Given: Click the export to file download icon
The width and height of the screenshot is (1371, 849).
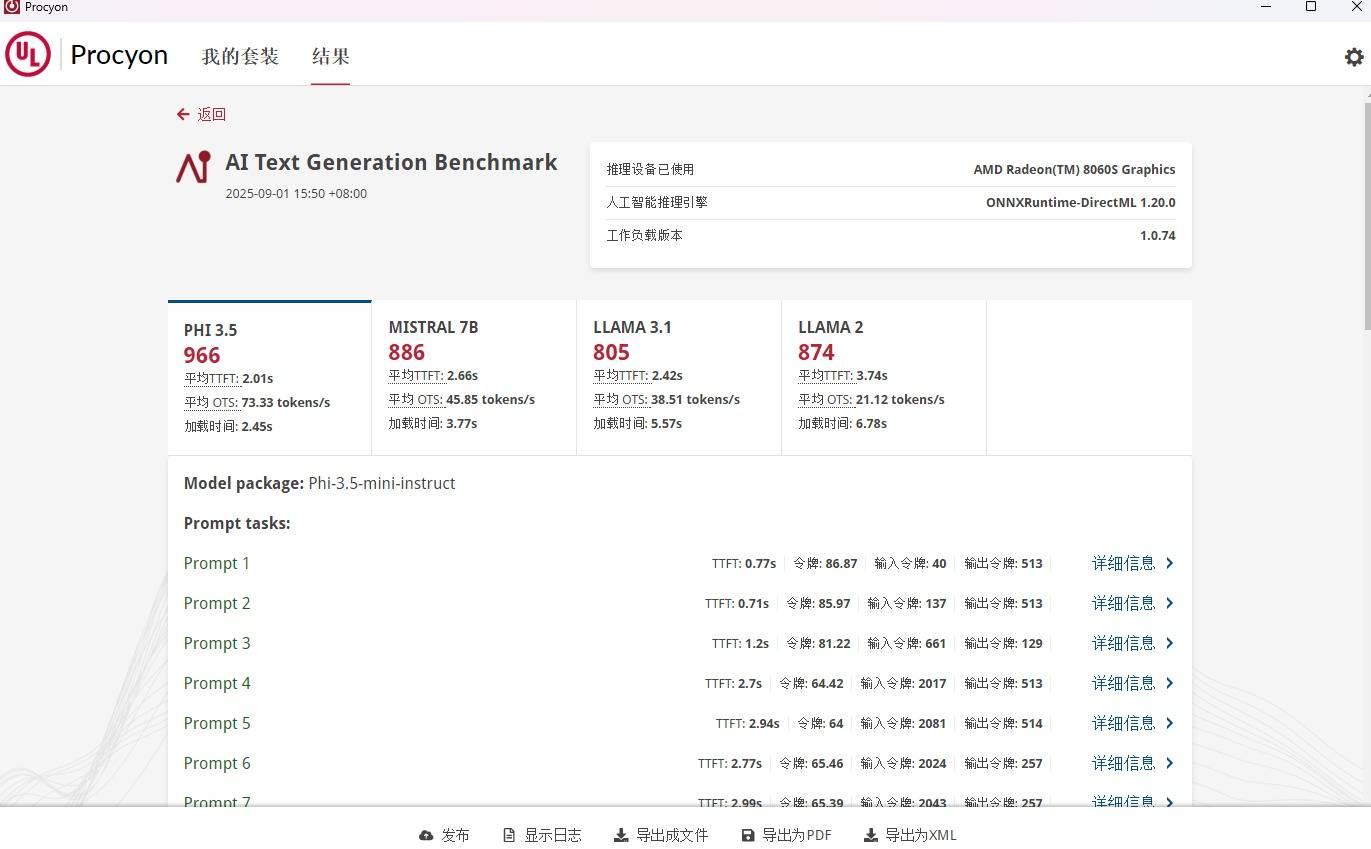Looking at the screenshot, I should [x=621, y=835].
